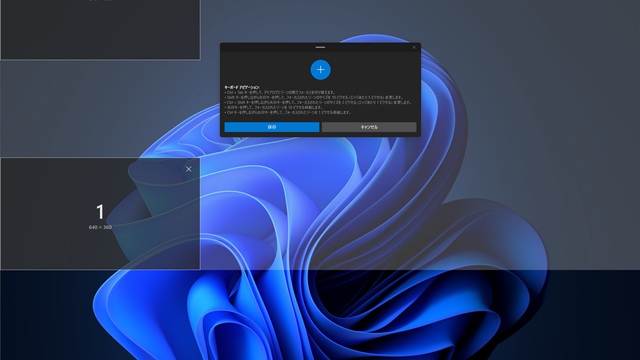Grab the dialog's top drag handle bar

320,47
